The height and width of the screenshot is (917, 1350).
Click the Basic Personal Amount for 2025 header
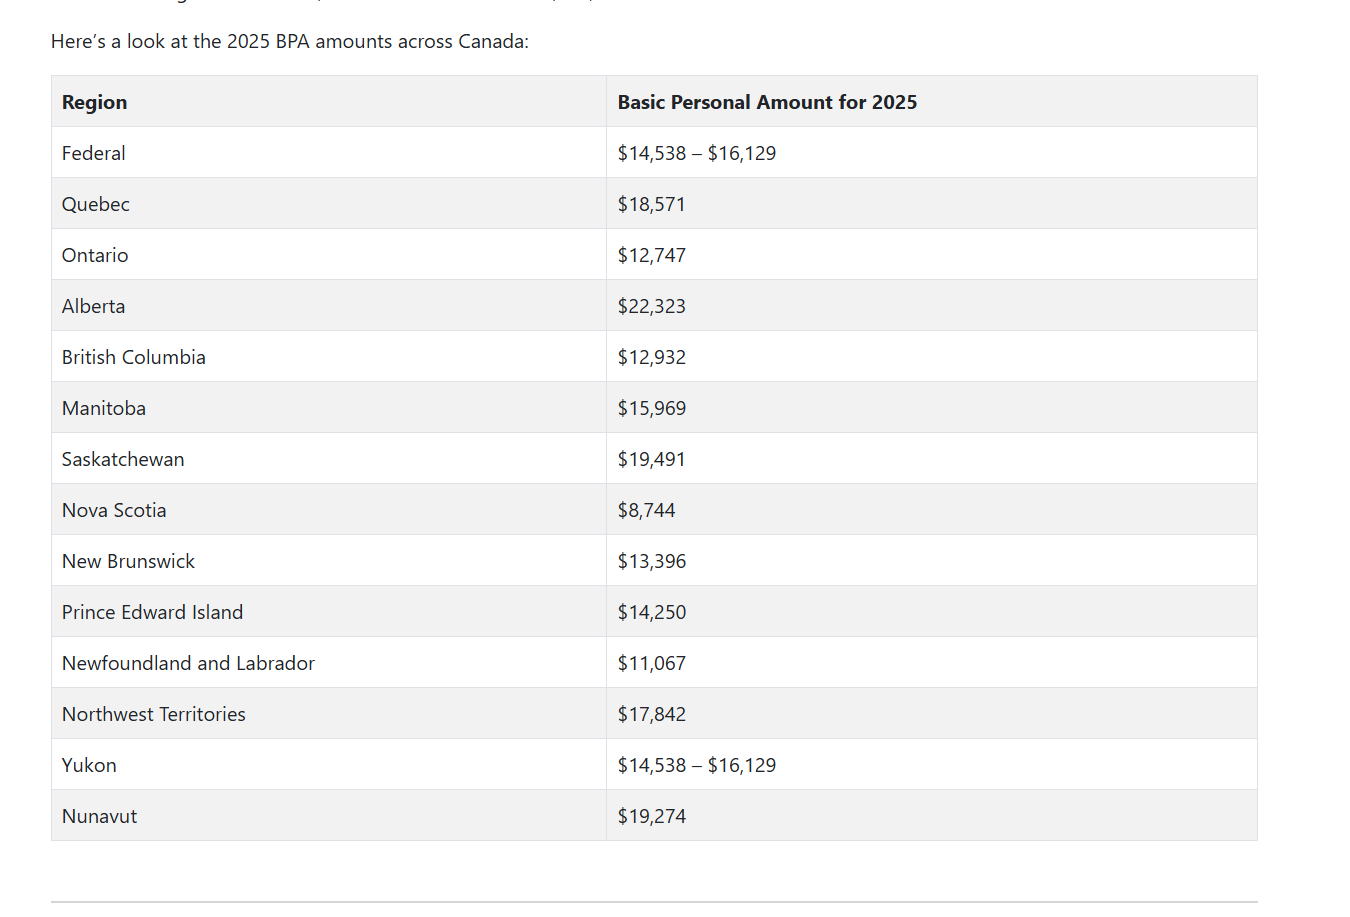[x=767, y=102]
